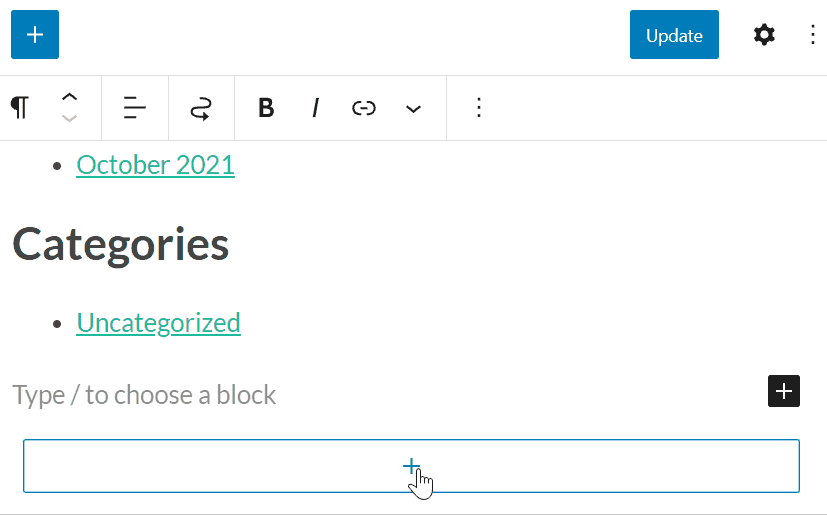The height and width of the screenshot is (515, 827).
Task: Move block down with the down arrow
Action: point(69,118)
